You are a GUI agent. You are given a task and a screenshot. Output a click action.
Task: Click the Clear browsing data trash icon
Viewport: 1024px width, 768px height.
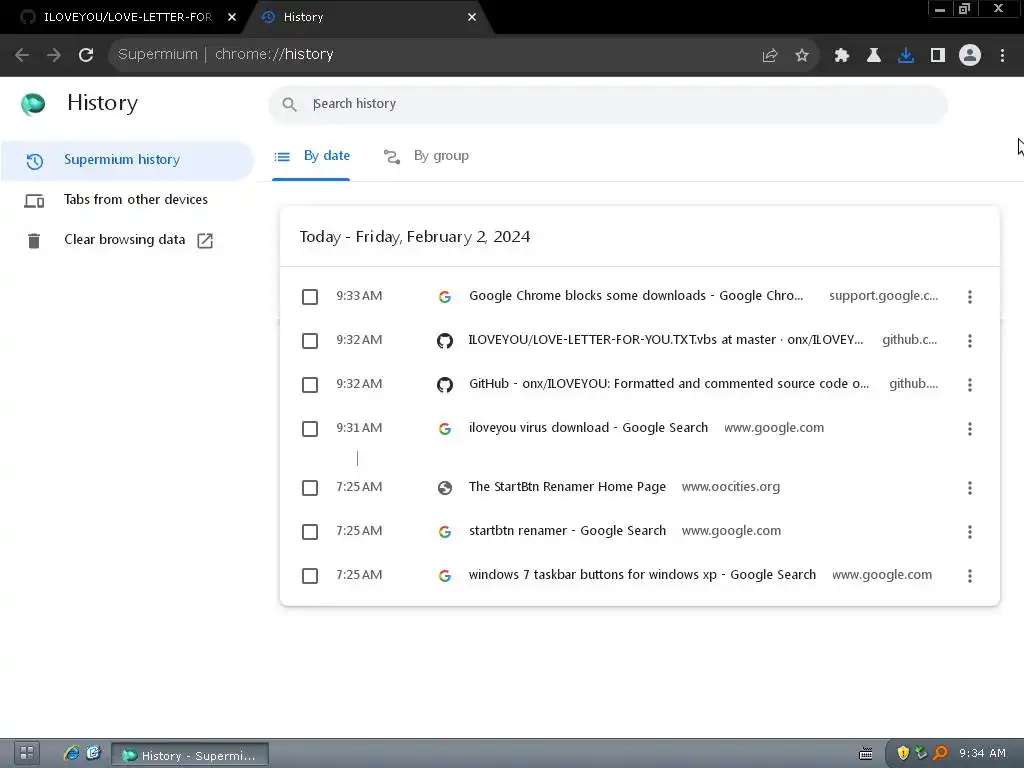(34, 240)
